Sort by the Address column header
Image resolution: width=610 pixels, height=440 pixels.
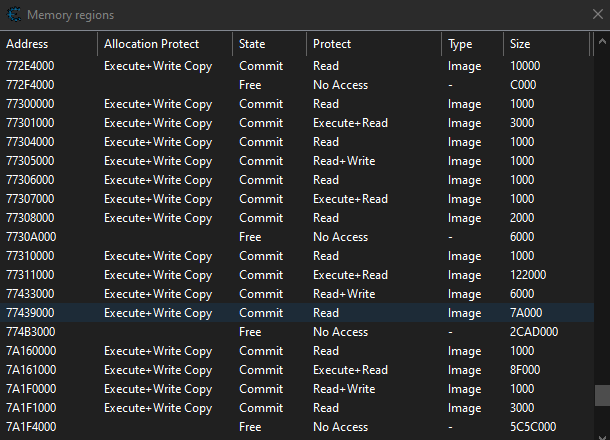click(x=27, y=44)
